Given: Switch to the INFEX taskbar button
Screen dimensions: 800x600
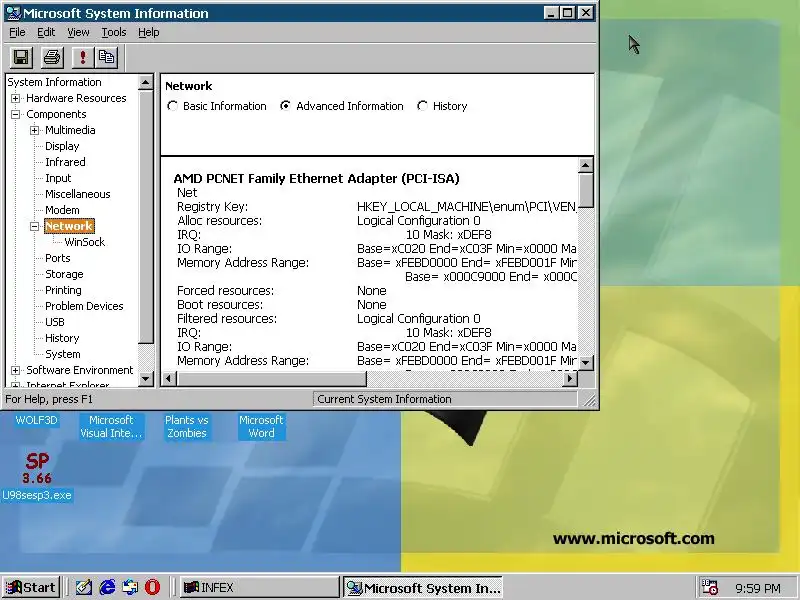Looking at the screenshot, I should click(x=259, y=587).
